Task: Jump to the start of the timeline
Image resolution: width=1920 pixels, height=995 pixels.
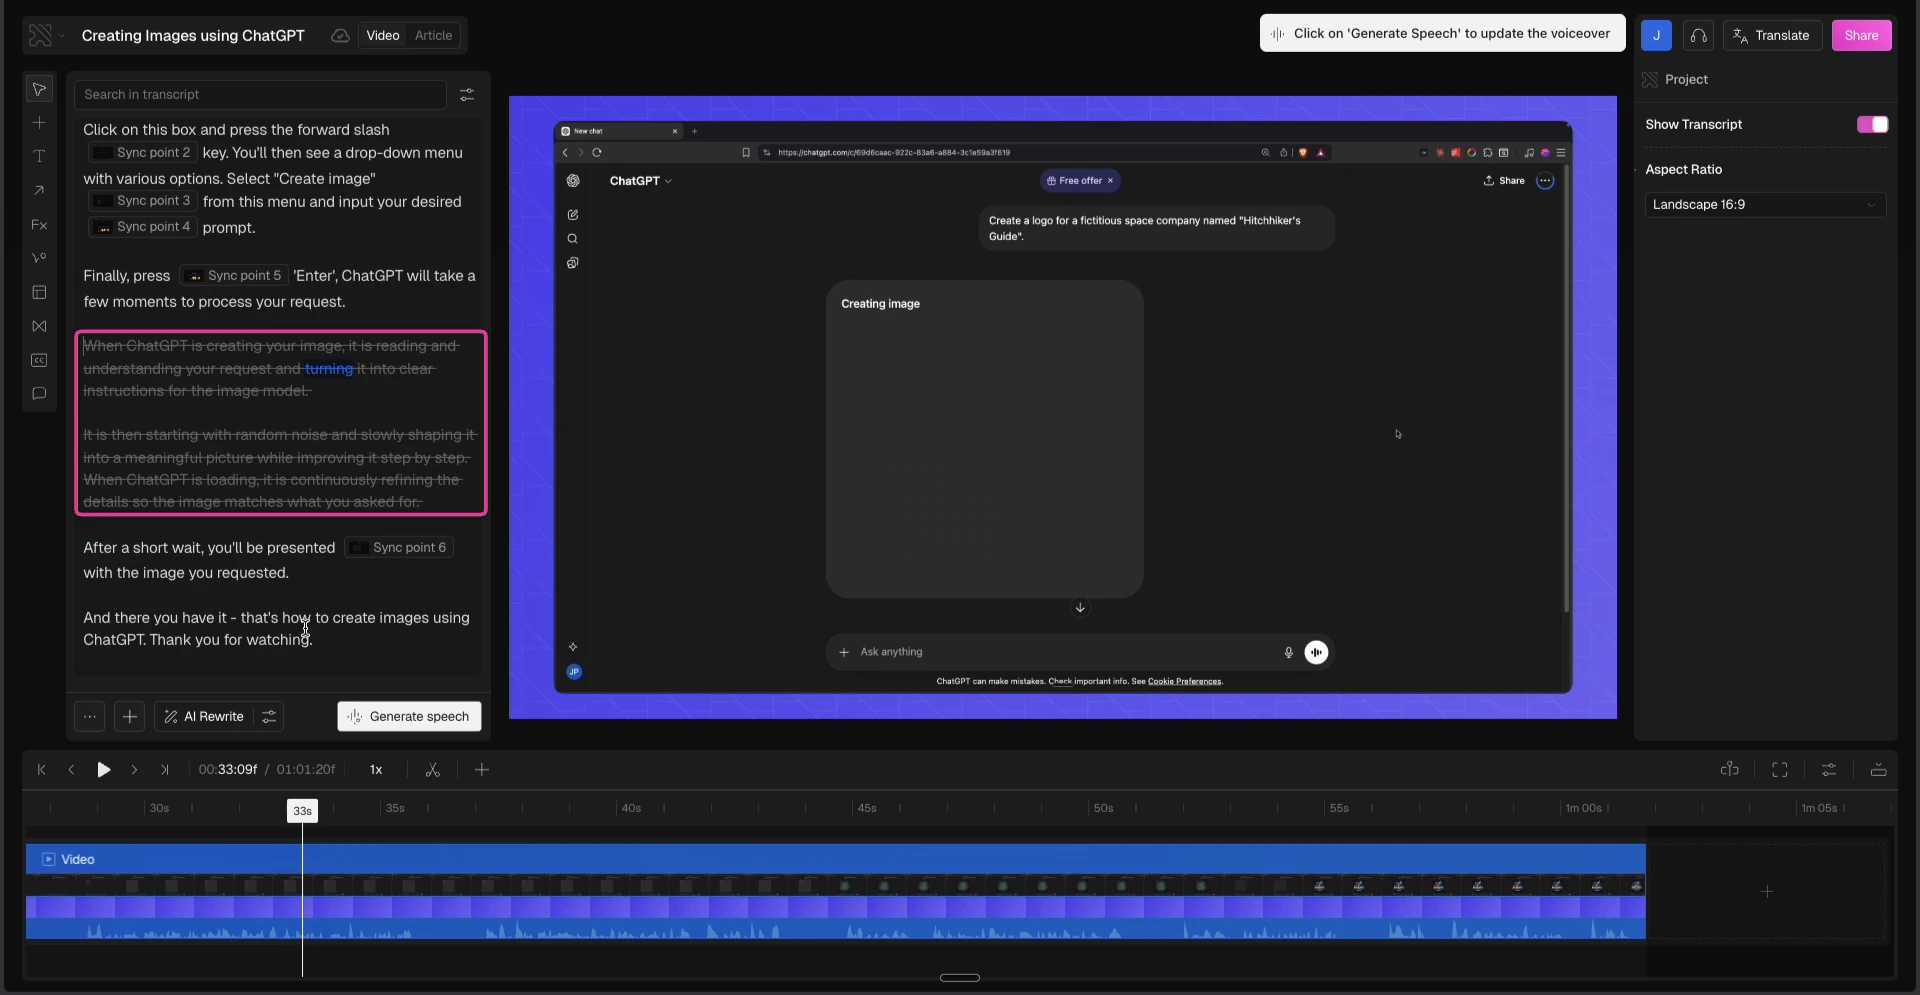Action: [42, 770]
